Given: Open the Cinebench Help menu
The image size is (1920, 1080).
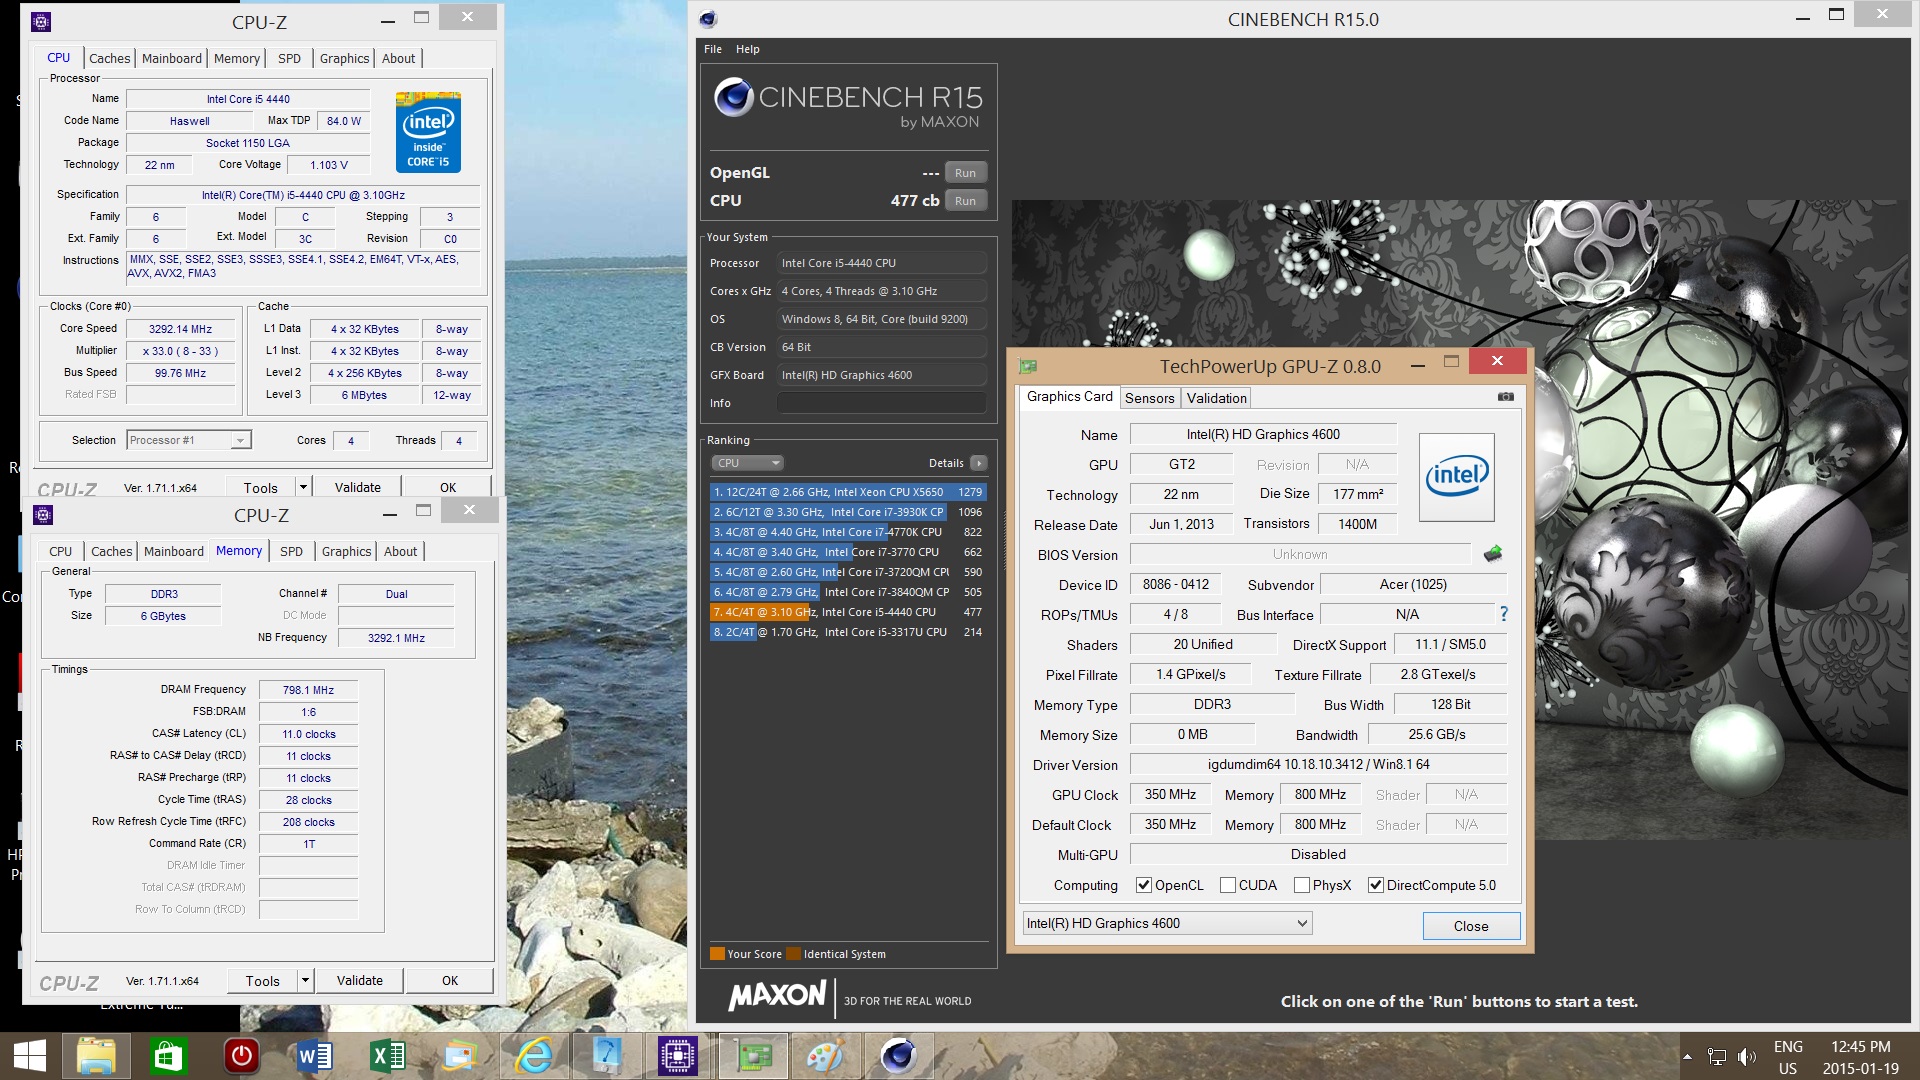Looking at the screenshot, I should coord(748,49).
